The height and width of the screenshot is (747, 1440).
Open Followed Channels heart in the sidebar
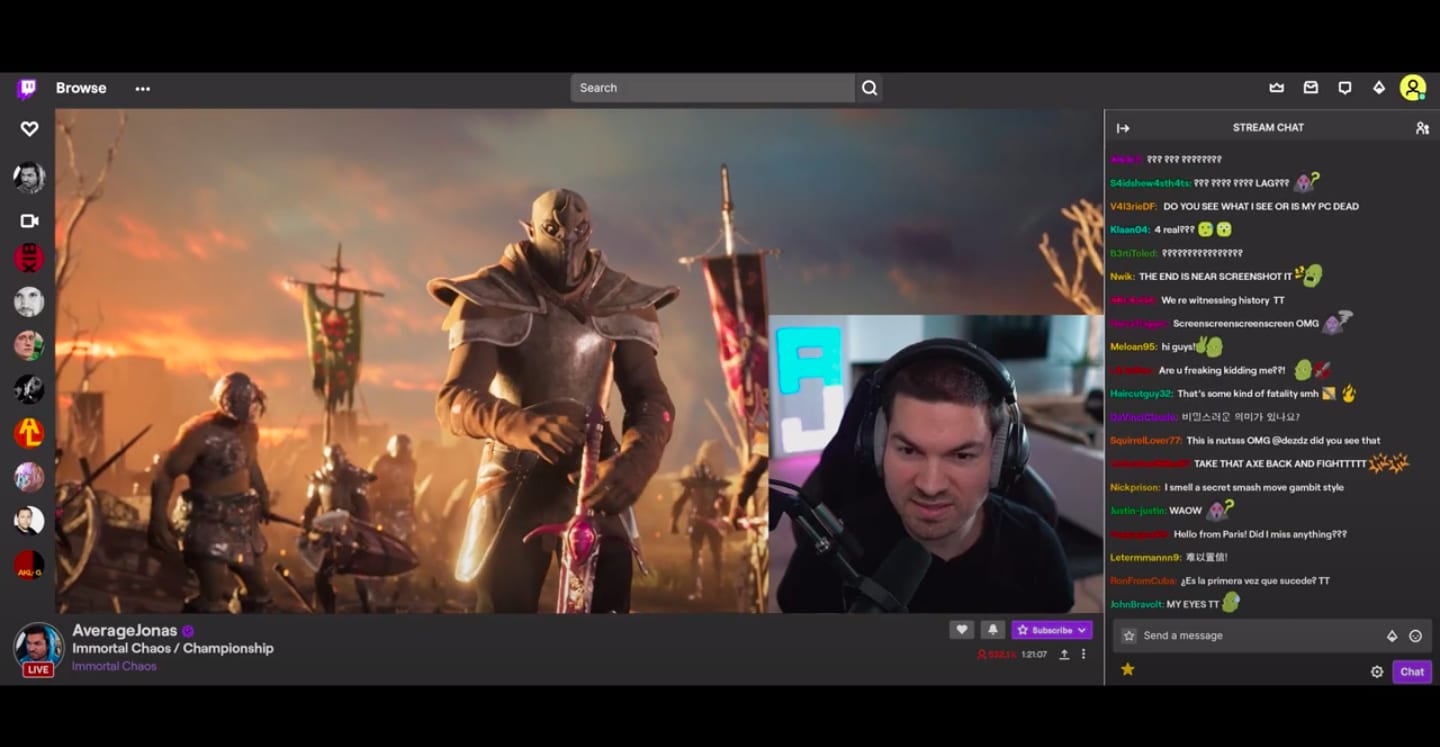point(29,129)
